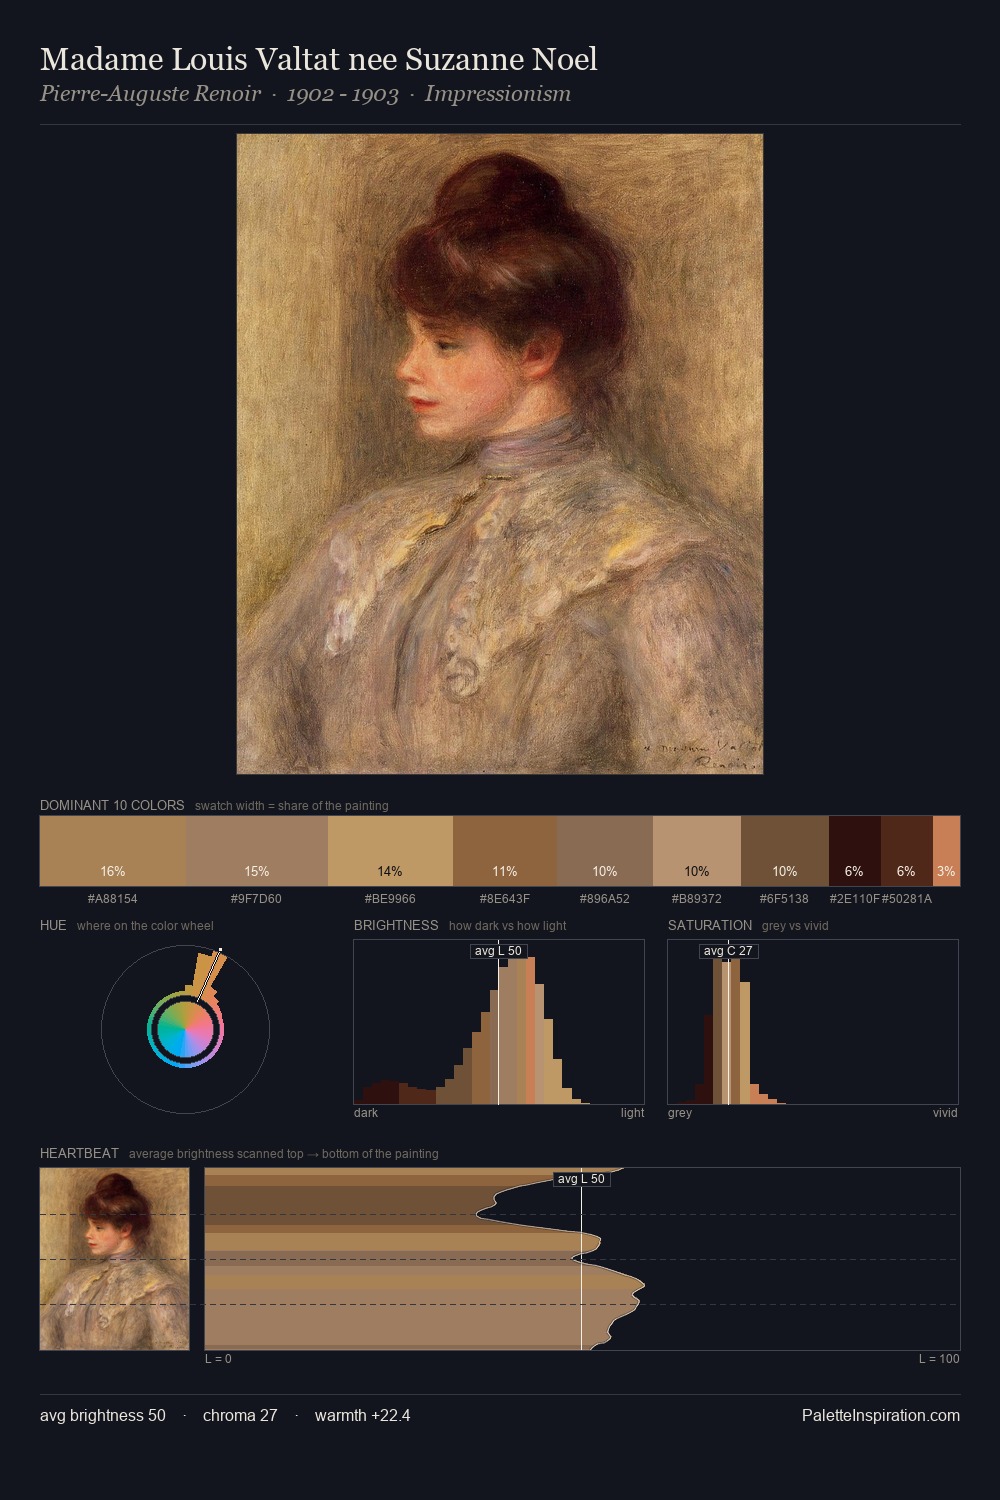Click the swatch above the #B89372 label
Image resolution: width=1000 pixels, height=1500 pixels.
click(697, 851)
